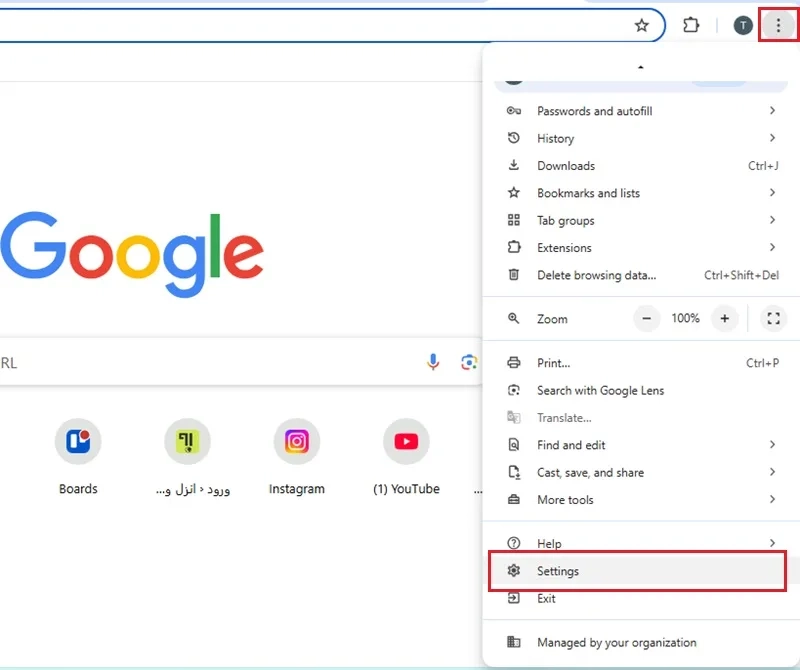Expand the Passwords and autofill submenu
The width and height of the screenshot is (800, 670).
point(594,111)
